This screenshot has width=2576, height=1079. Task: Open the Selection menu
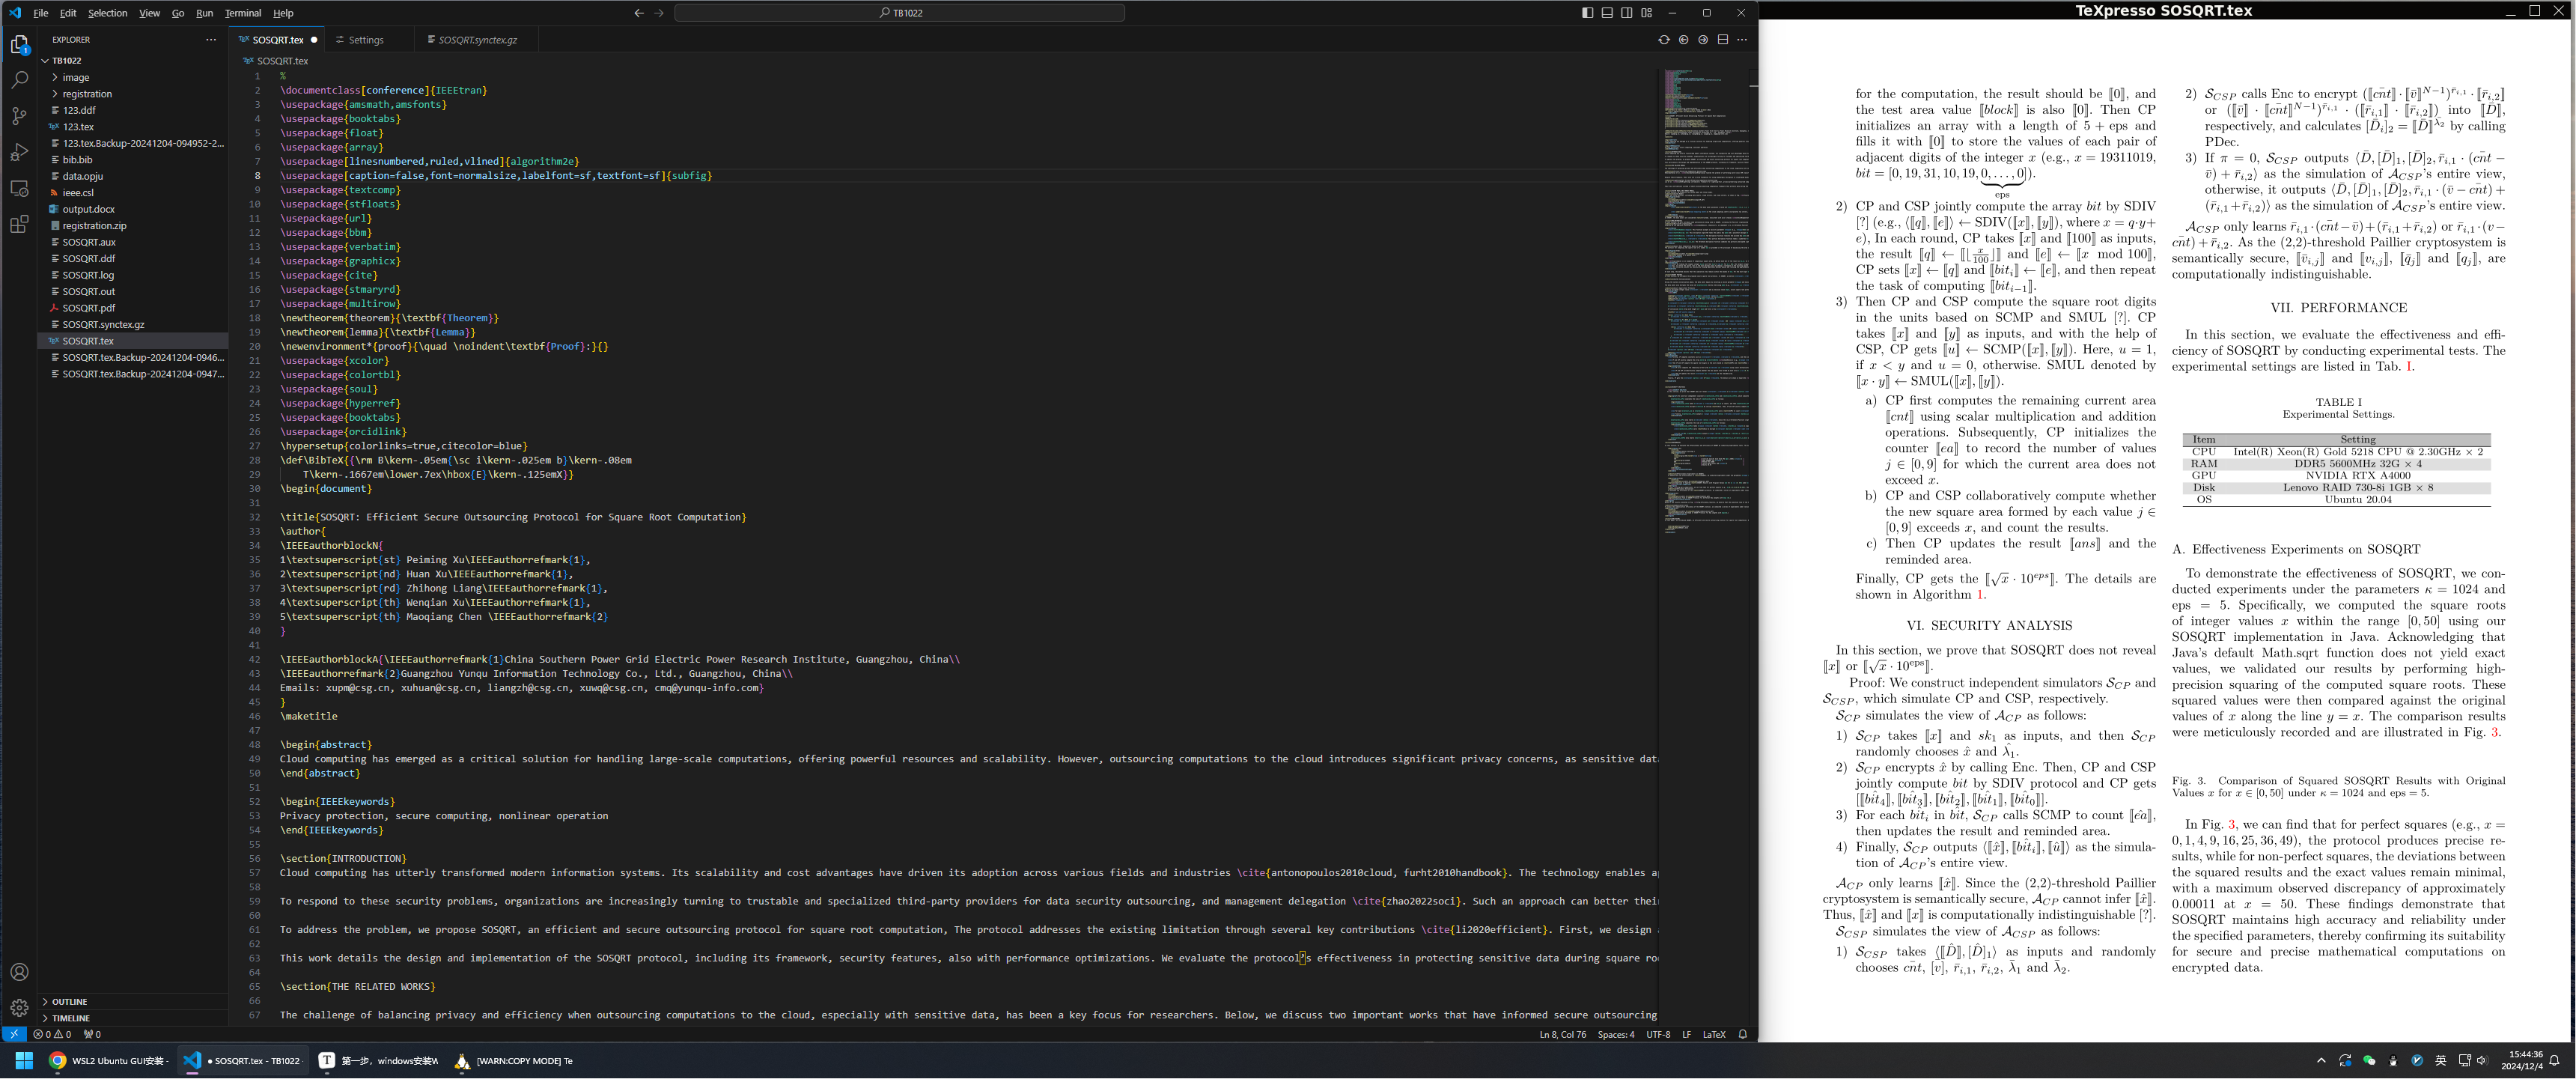coord(107,13)
